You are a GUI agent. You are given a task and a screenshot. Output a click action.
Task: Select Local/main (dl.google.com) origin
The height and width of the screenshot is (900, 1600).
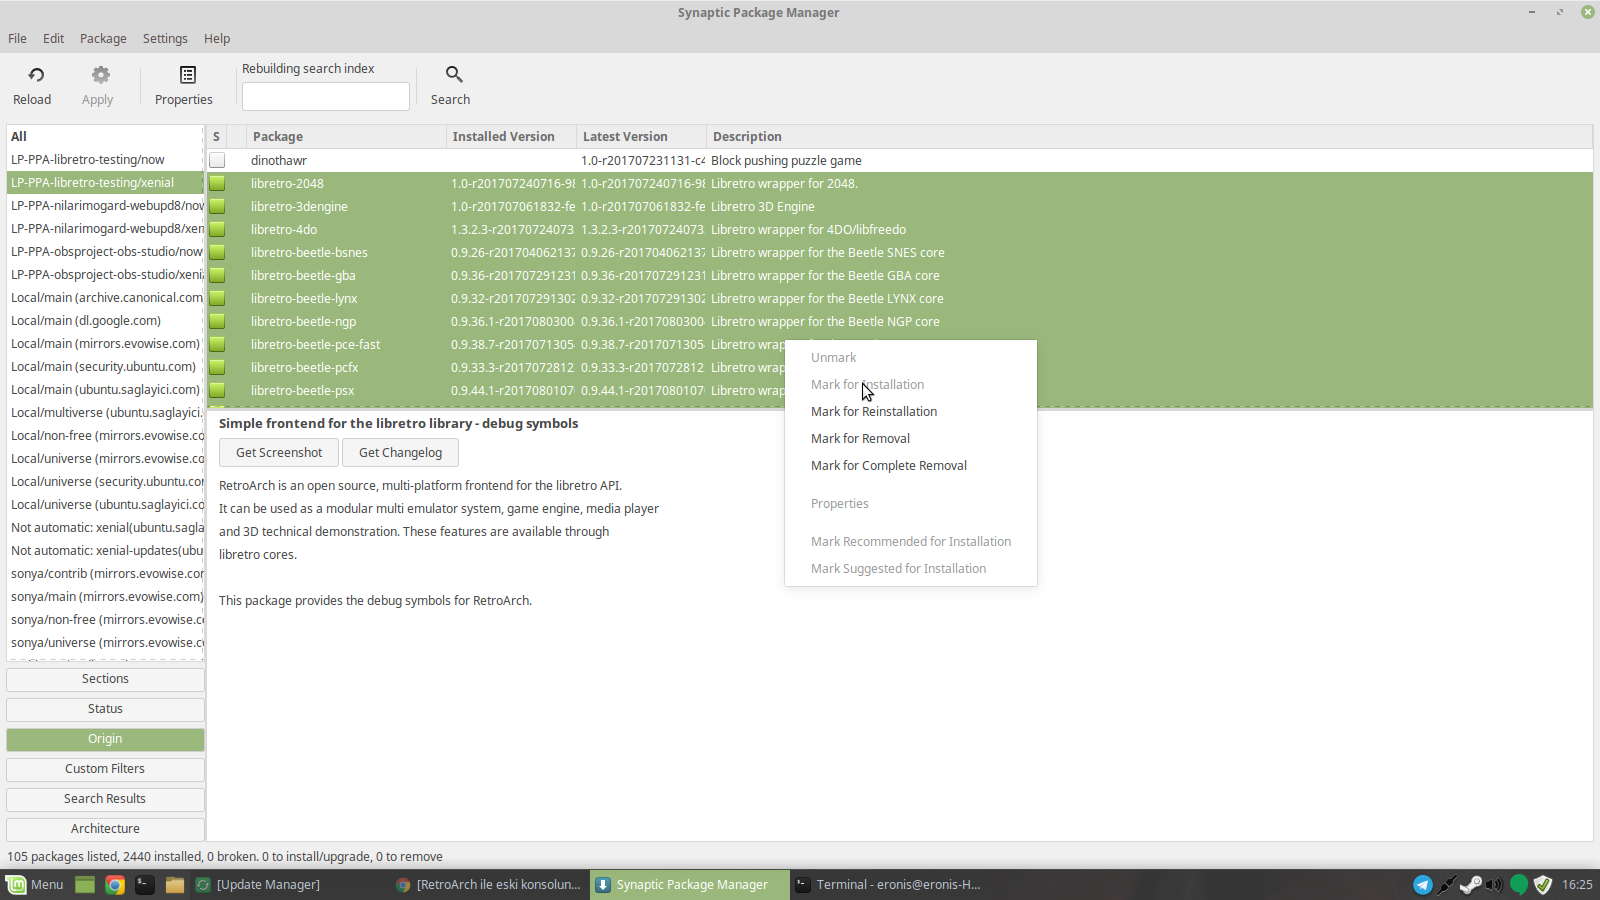tap(105, 320)
